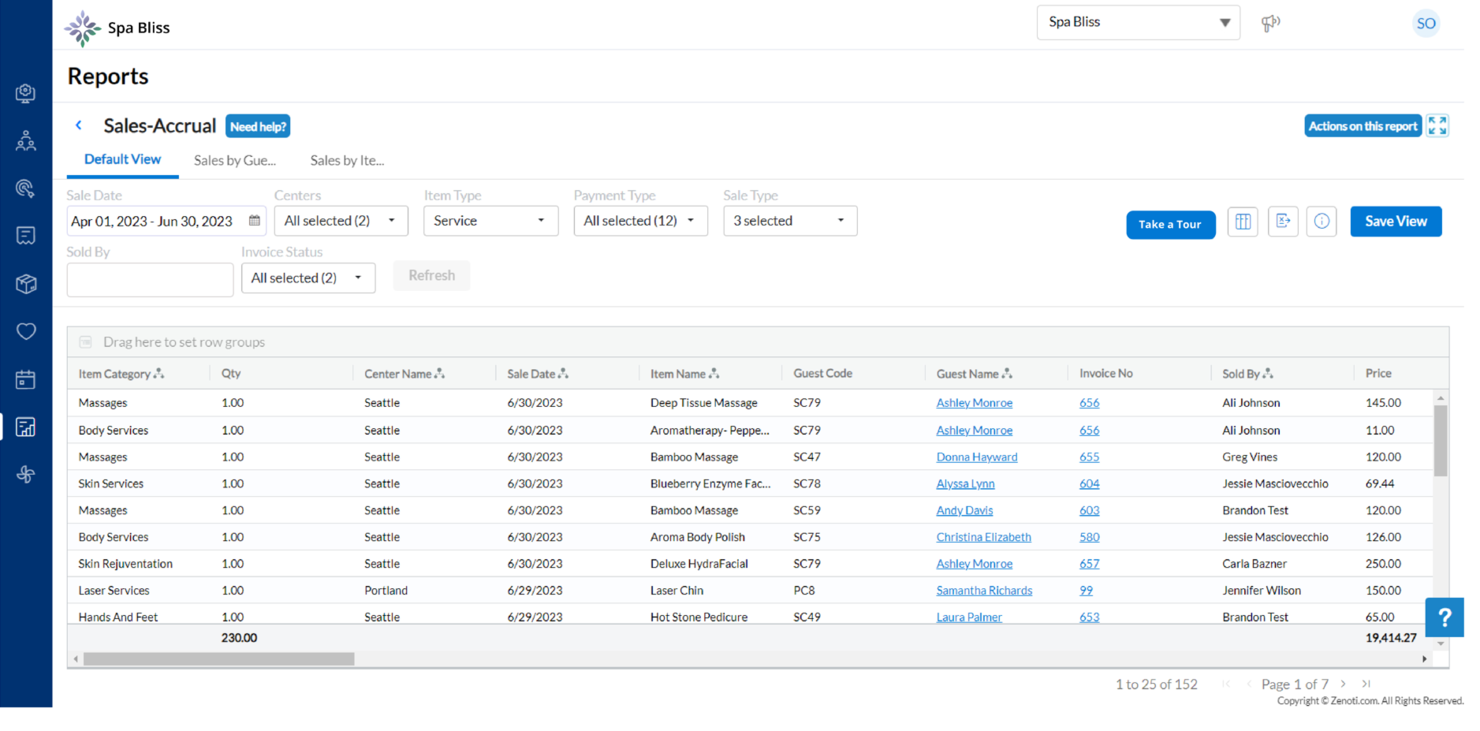Toggle fullscreen report view icon
The width and height of the screenshot is (1480, 731).
point(1437,126)
